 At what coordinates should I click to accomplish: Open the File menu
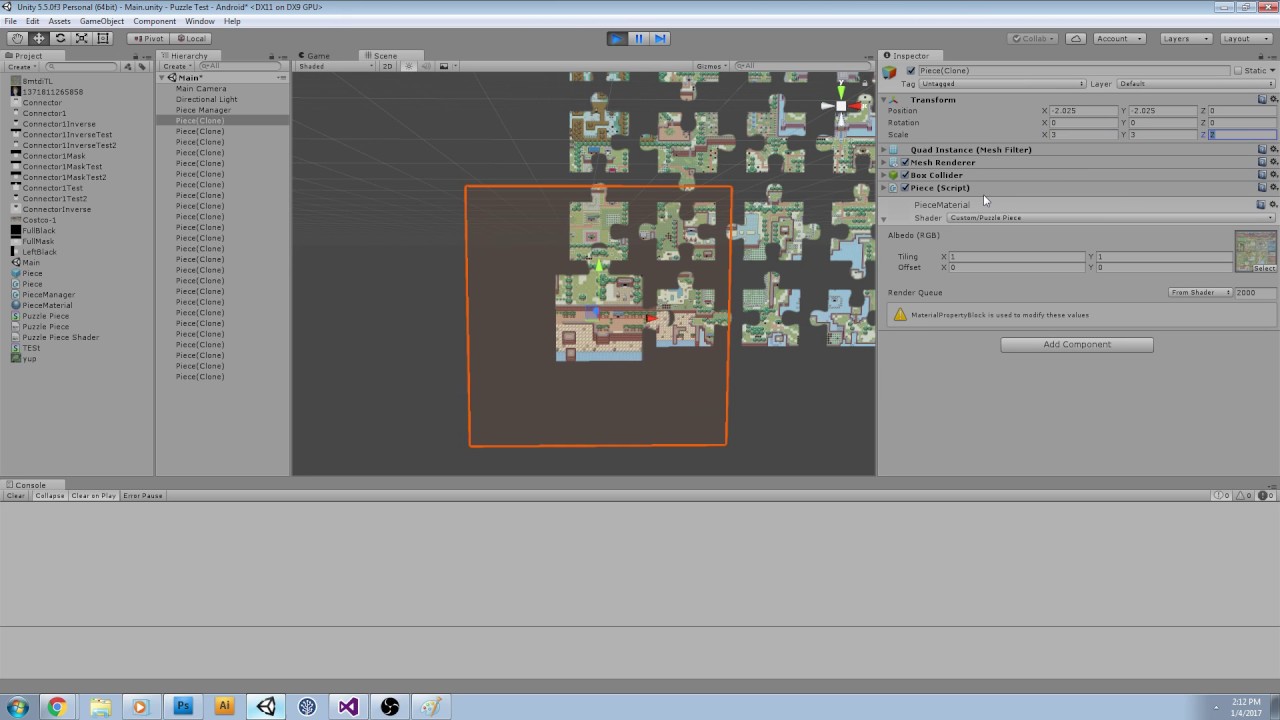pos(10,21)
